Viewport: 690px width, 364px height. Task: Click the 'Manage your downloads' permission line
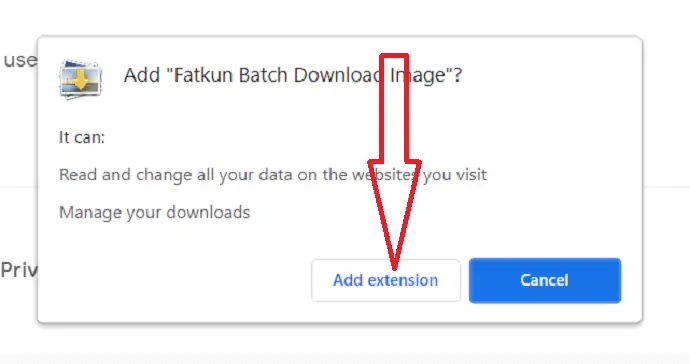click(154, 213)
